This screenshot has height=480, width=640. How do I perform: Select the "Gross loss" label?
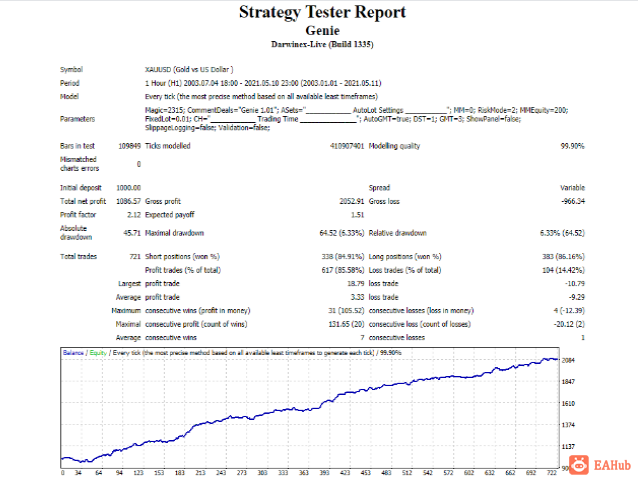coord(384,202)
